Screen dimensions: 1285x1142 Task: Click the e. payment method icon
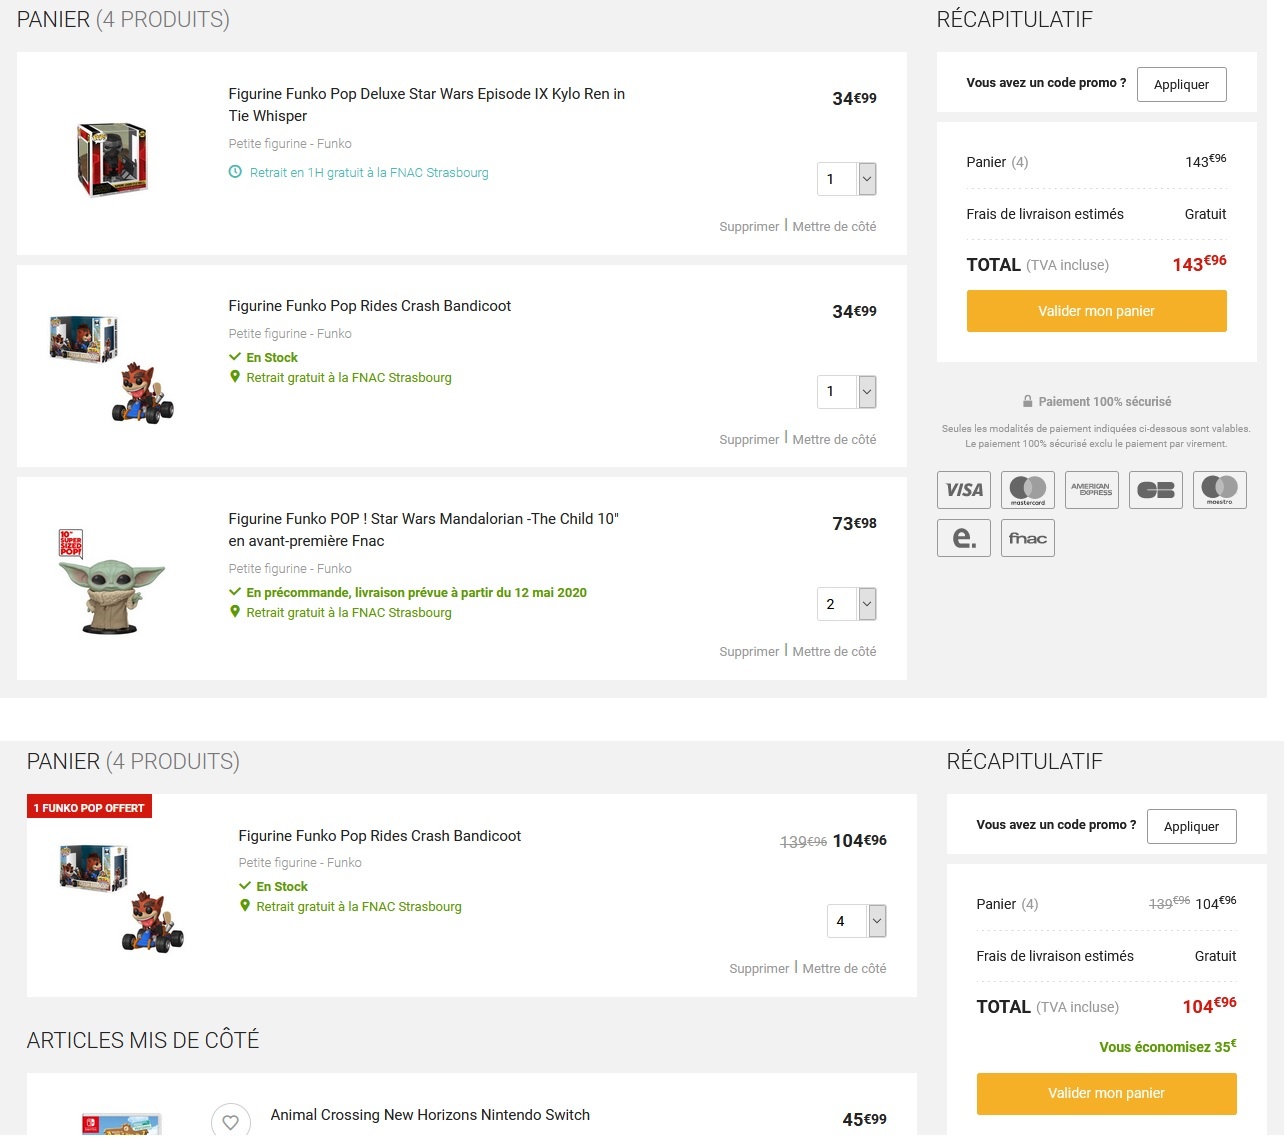point(964,538)
